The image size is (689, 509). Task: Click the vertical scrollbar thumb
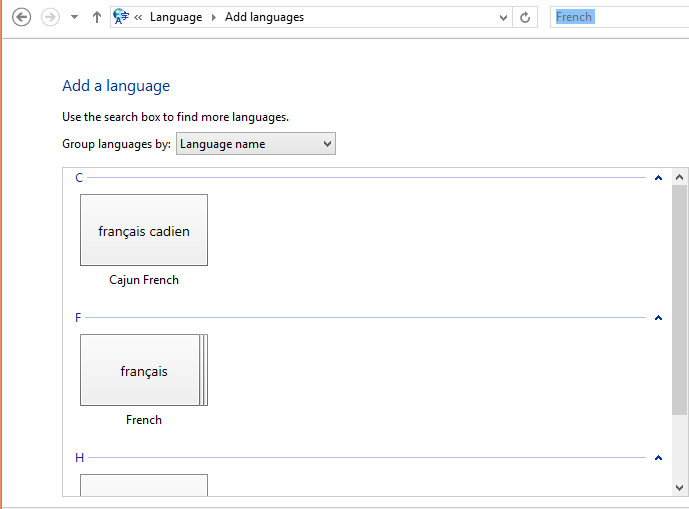679,299
